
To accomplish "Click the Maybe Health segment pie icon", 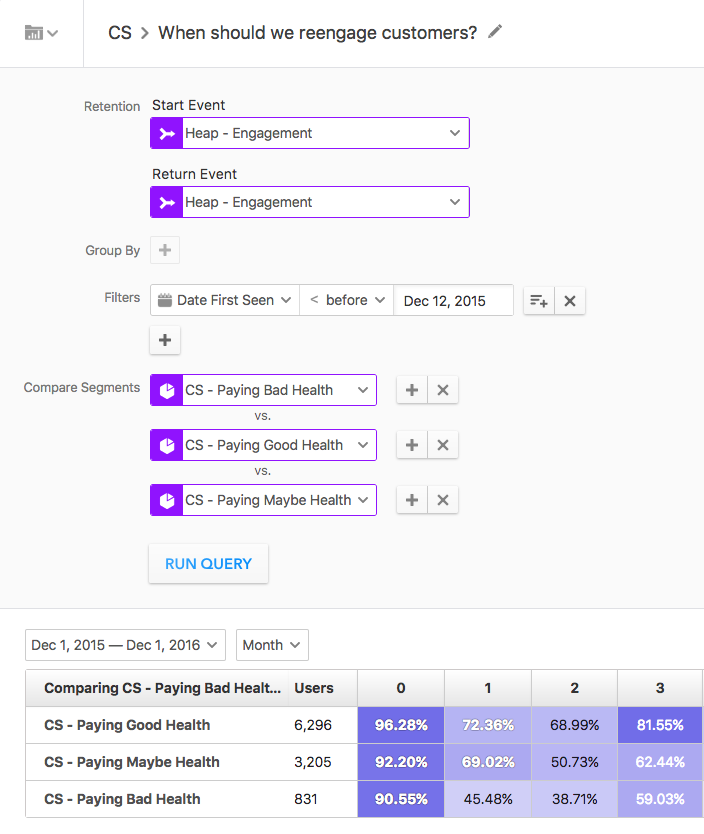I will (167, 500).
